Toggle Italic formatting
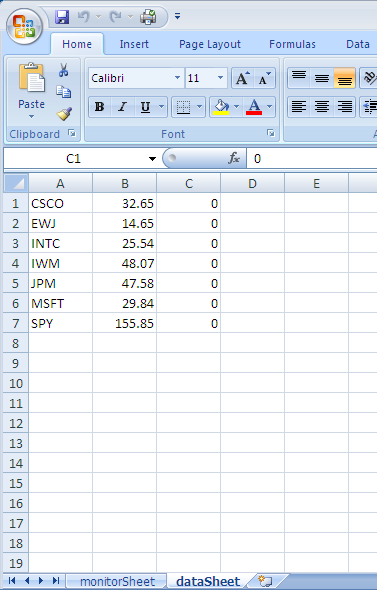This screenshot has width=377, height=590. click(x=122, y=107)
